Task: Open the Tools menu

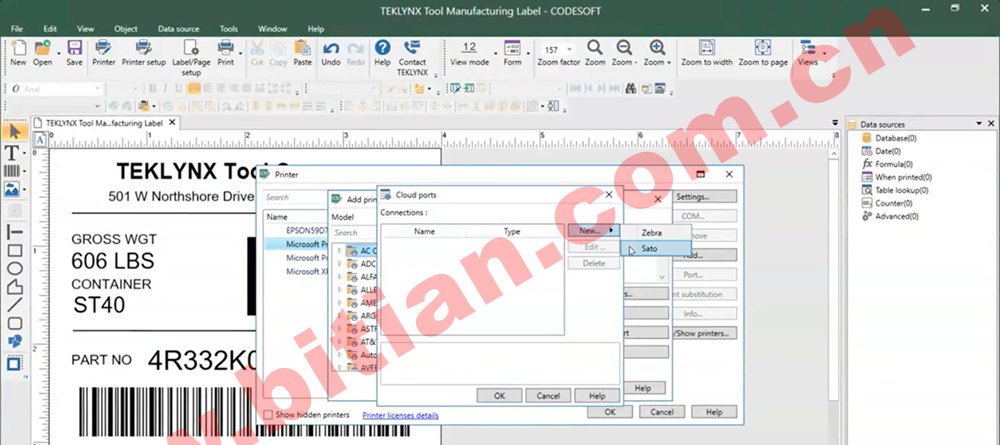Action: click(228, 29)
